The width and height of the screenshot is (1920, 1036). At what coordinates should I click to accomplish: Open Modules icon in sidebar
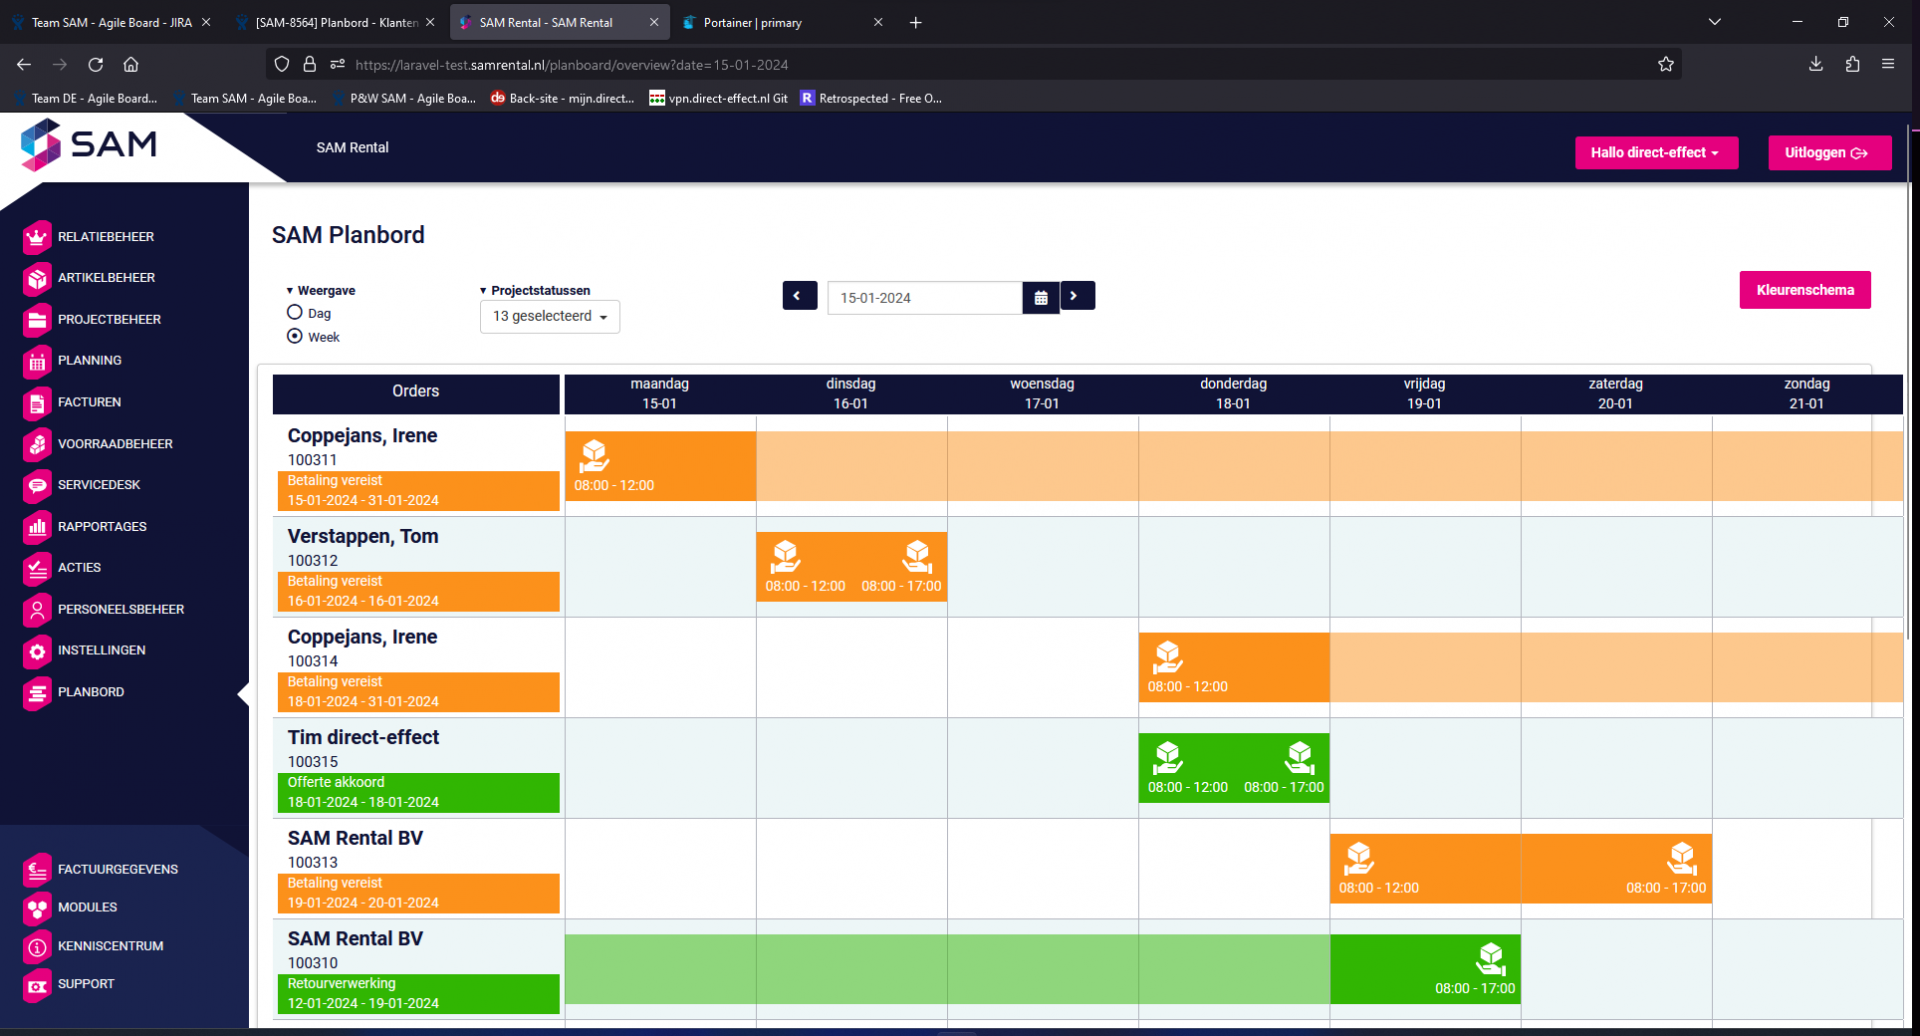pos(37,908)
